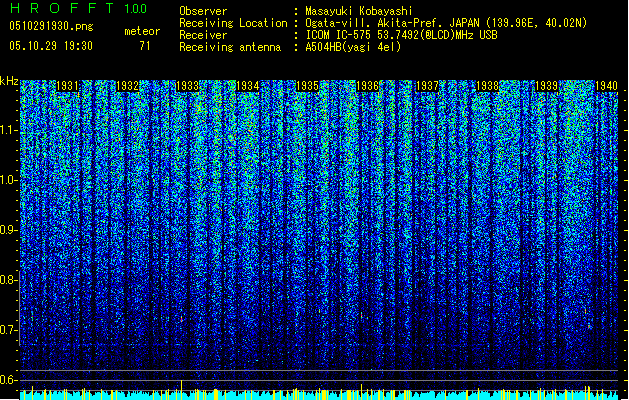
Task: Select the 1938 time marker
Action: point(487,86)
